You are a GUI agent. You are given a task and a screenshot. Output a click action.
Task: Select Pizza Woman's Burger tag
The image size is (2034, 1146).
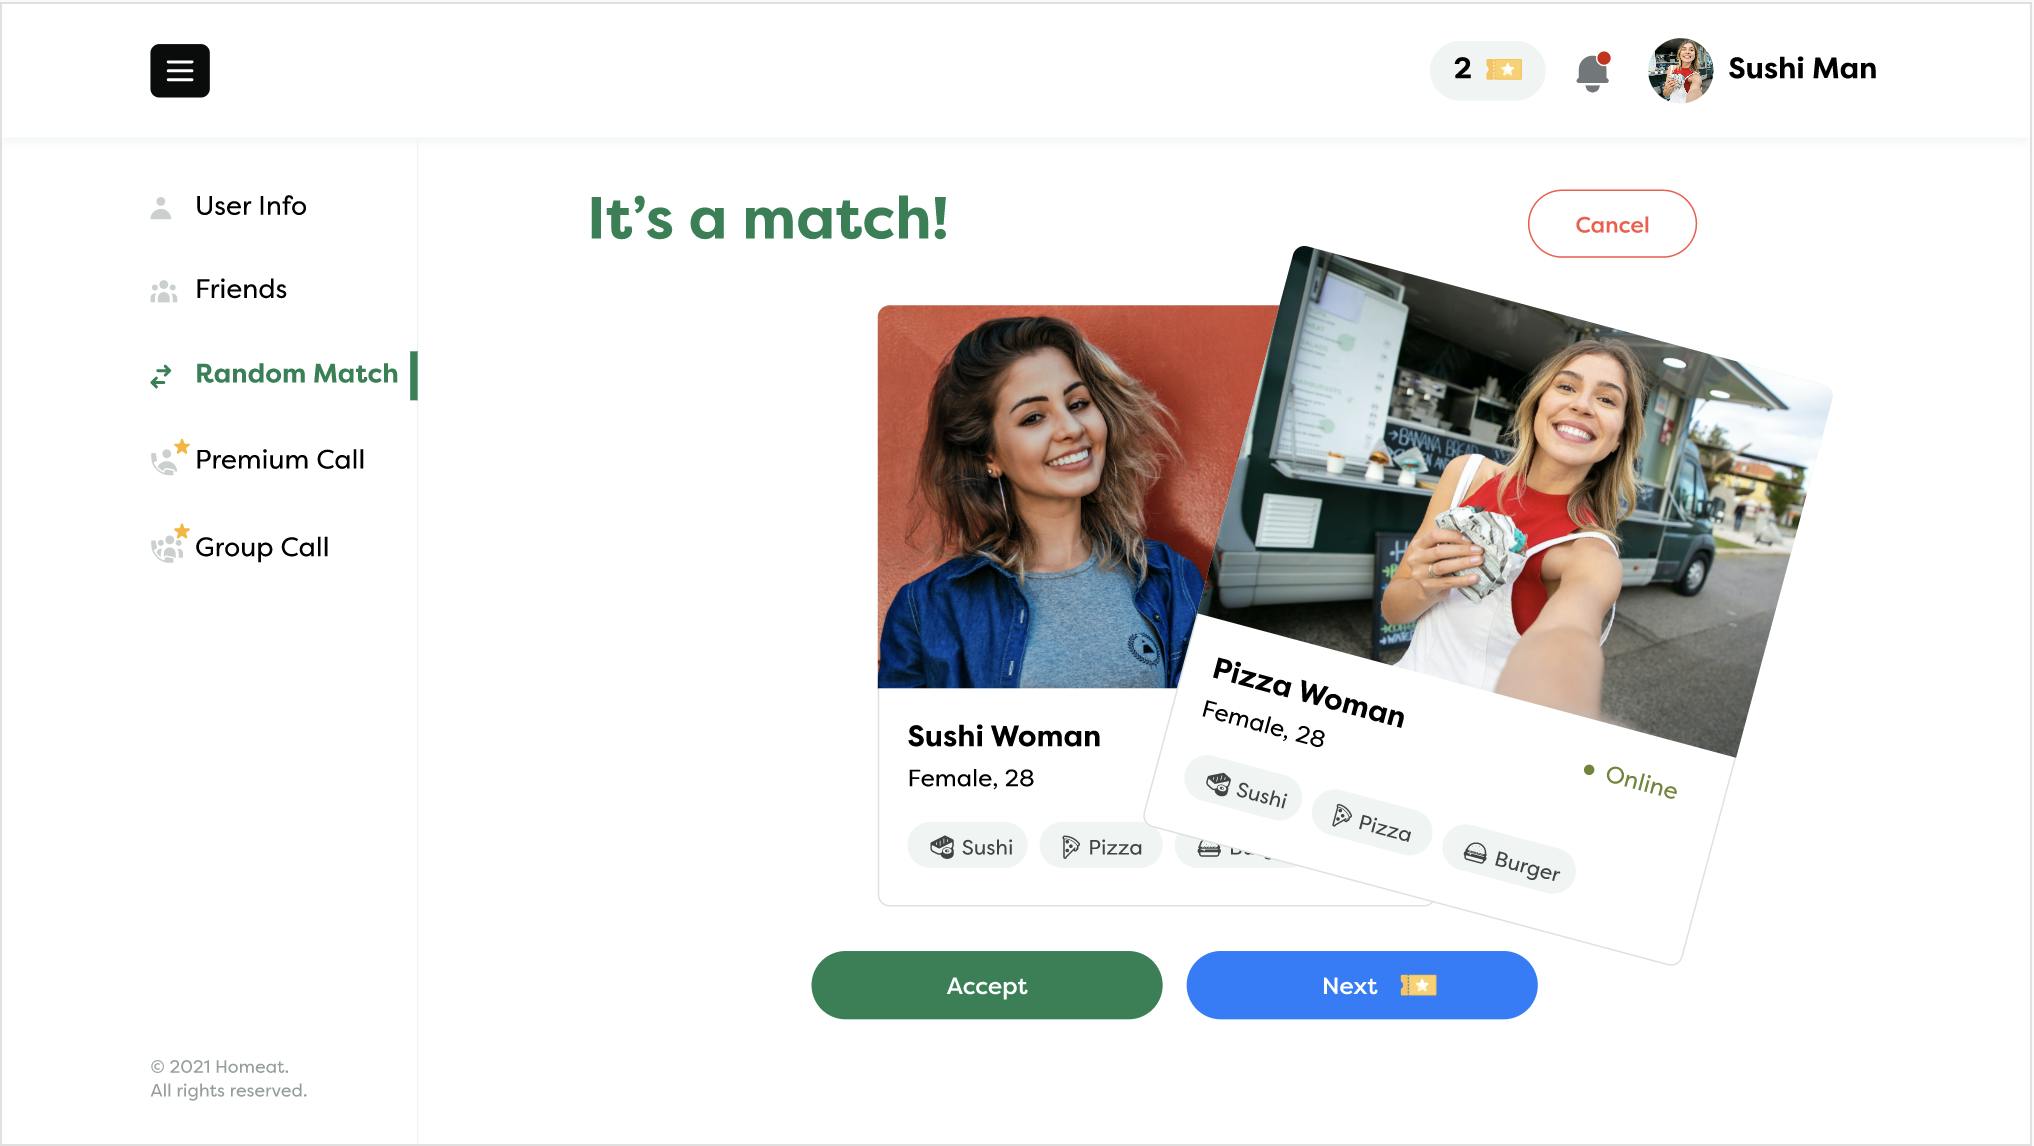coord(1510,859)
